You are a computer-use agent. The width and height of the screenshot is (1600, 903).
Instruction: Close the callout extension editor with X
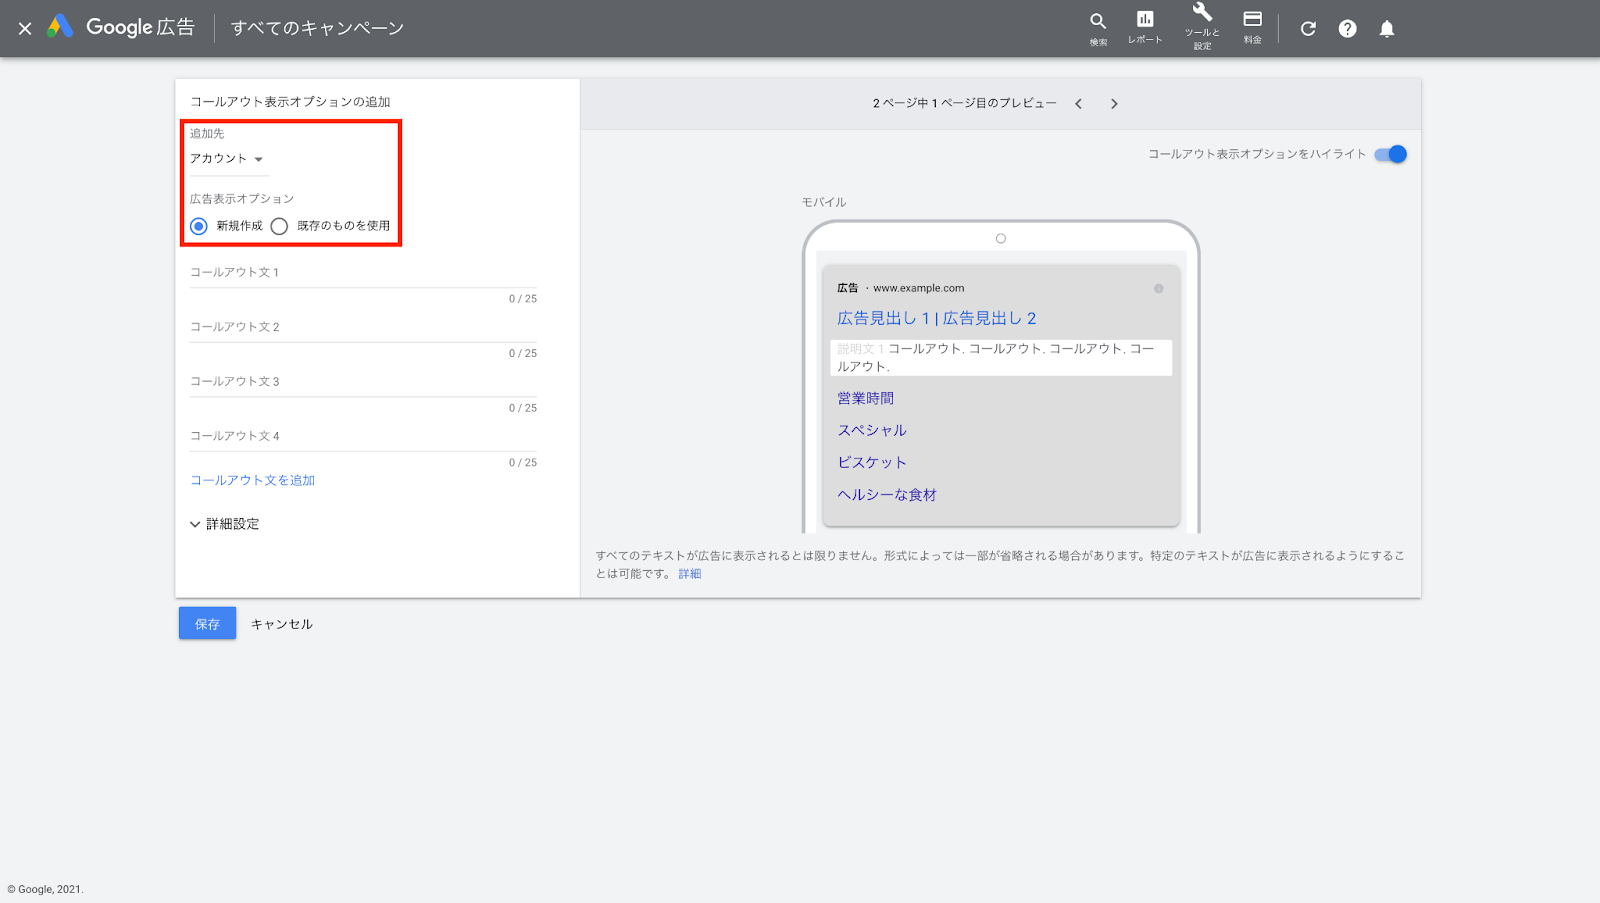pos(25,28)
